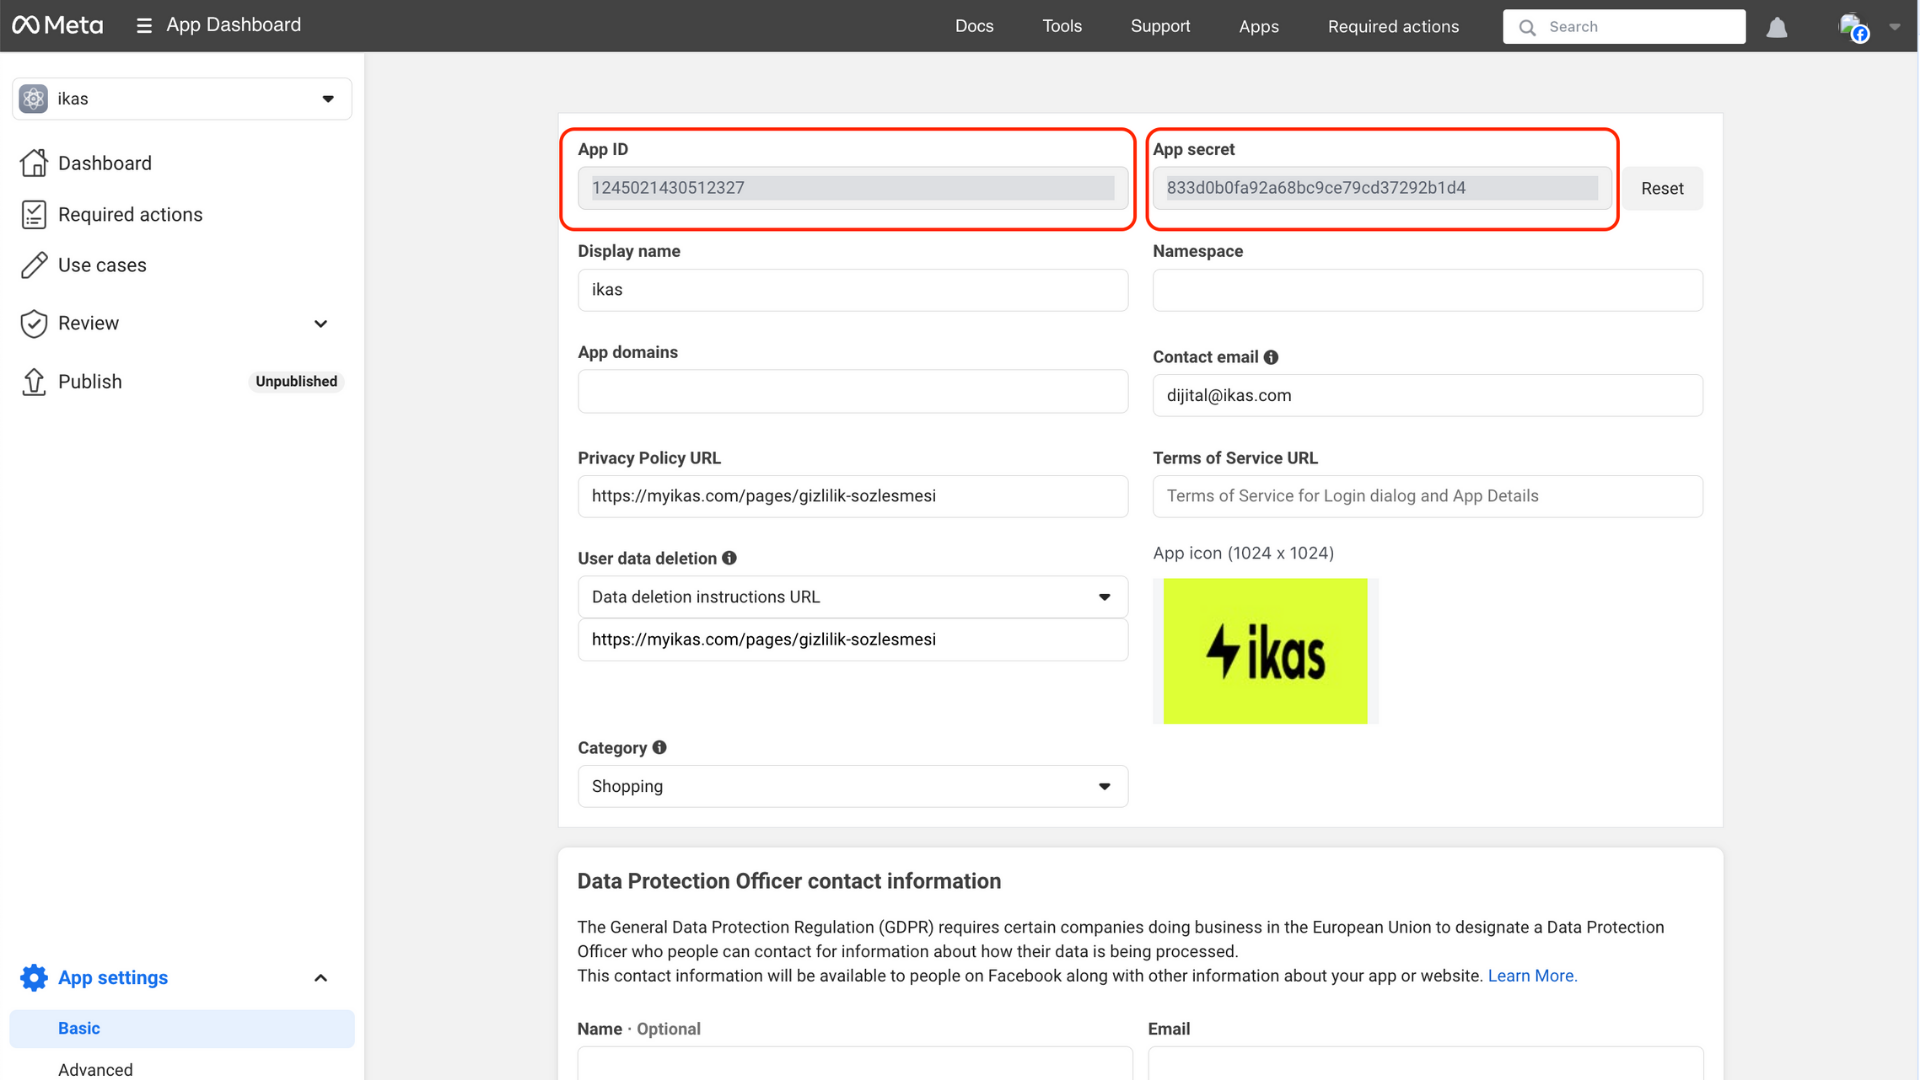This screenshot has height=1080, width=1920.
Task: Click the App icon (1024 x 1024) label
Action: [x=1243, y=553]
